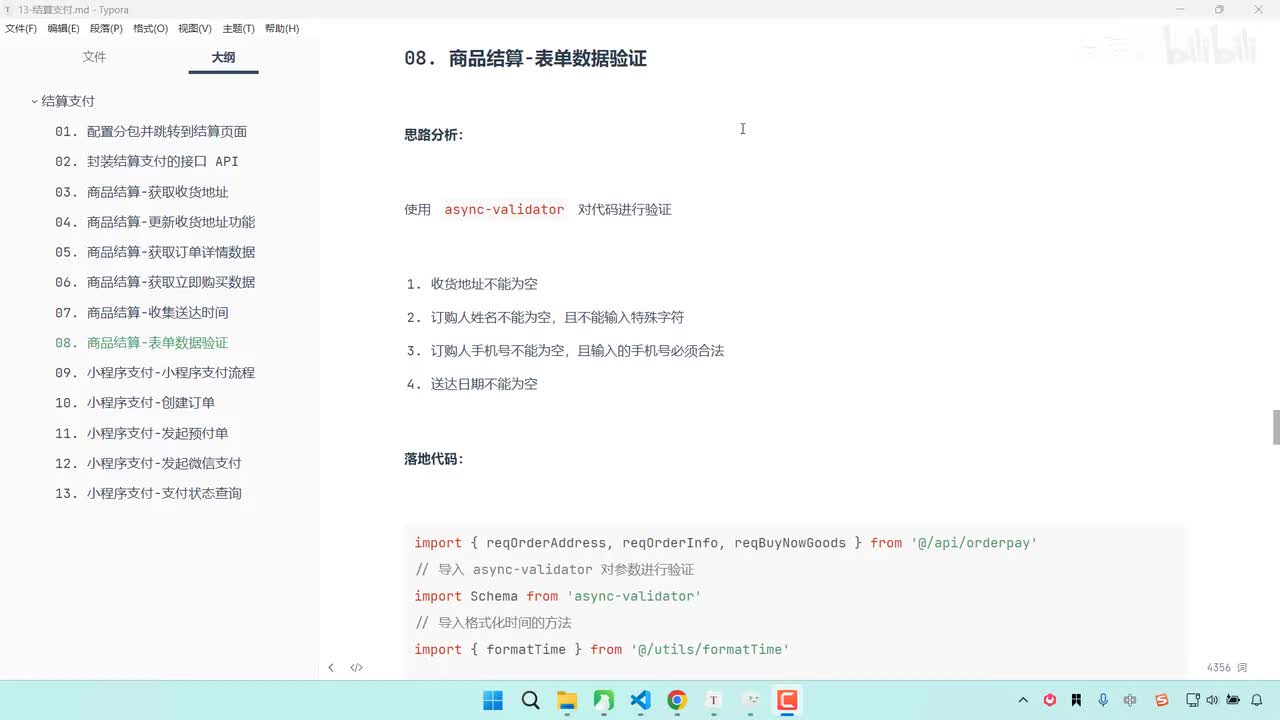Go to outline item 12. 小程序支付-发起微信支付

click(148, 463)
